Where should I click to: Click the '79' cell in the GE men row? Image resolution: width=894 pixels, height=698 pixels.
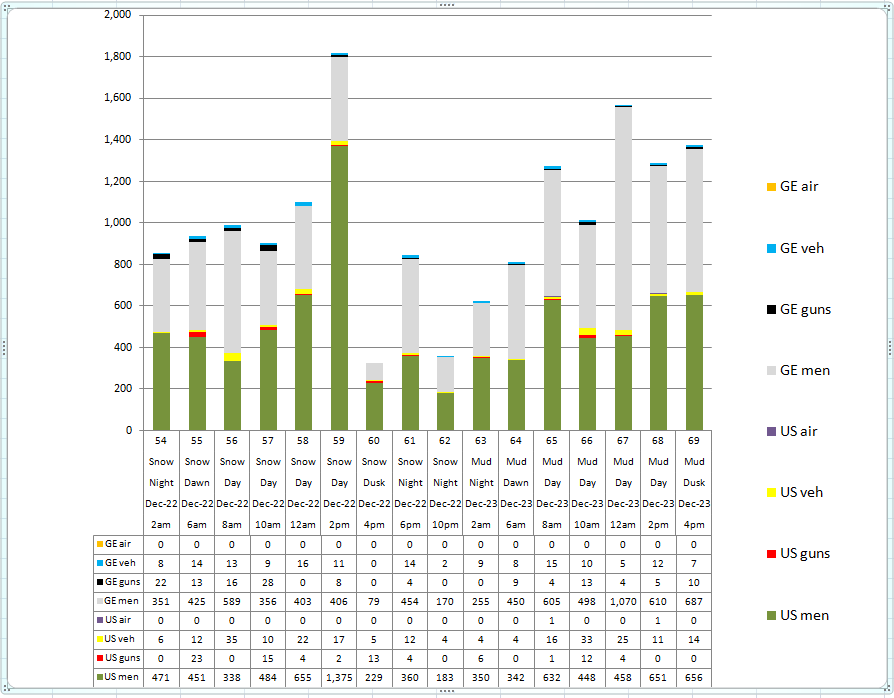click(x=375, y=602)
